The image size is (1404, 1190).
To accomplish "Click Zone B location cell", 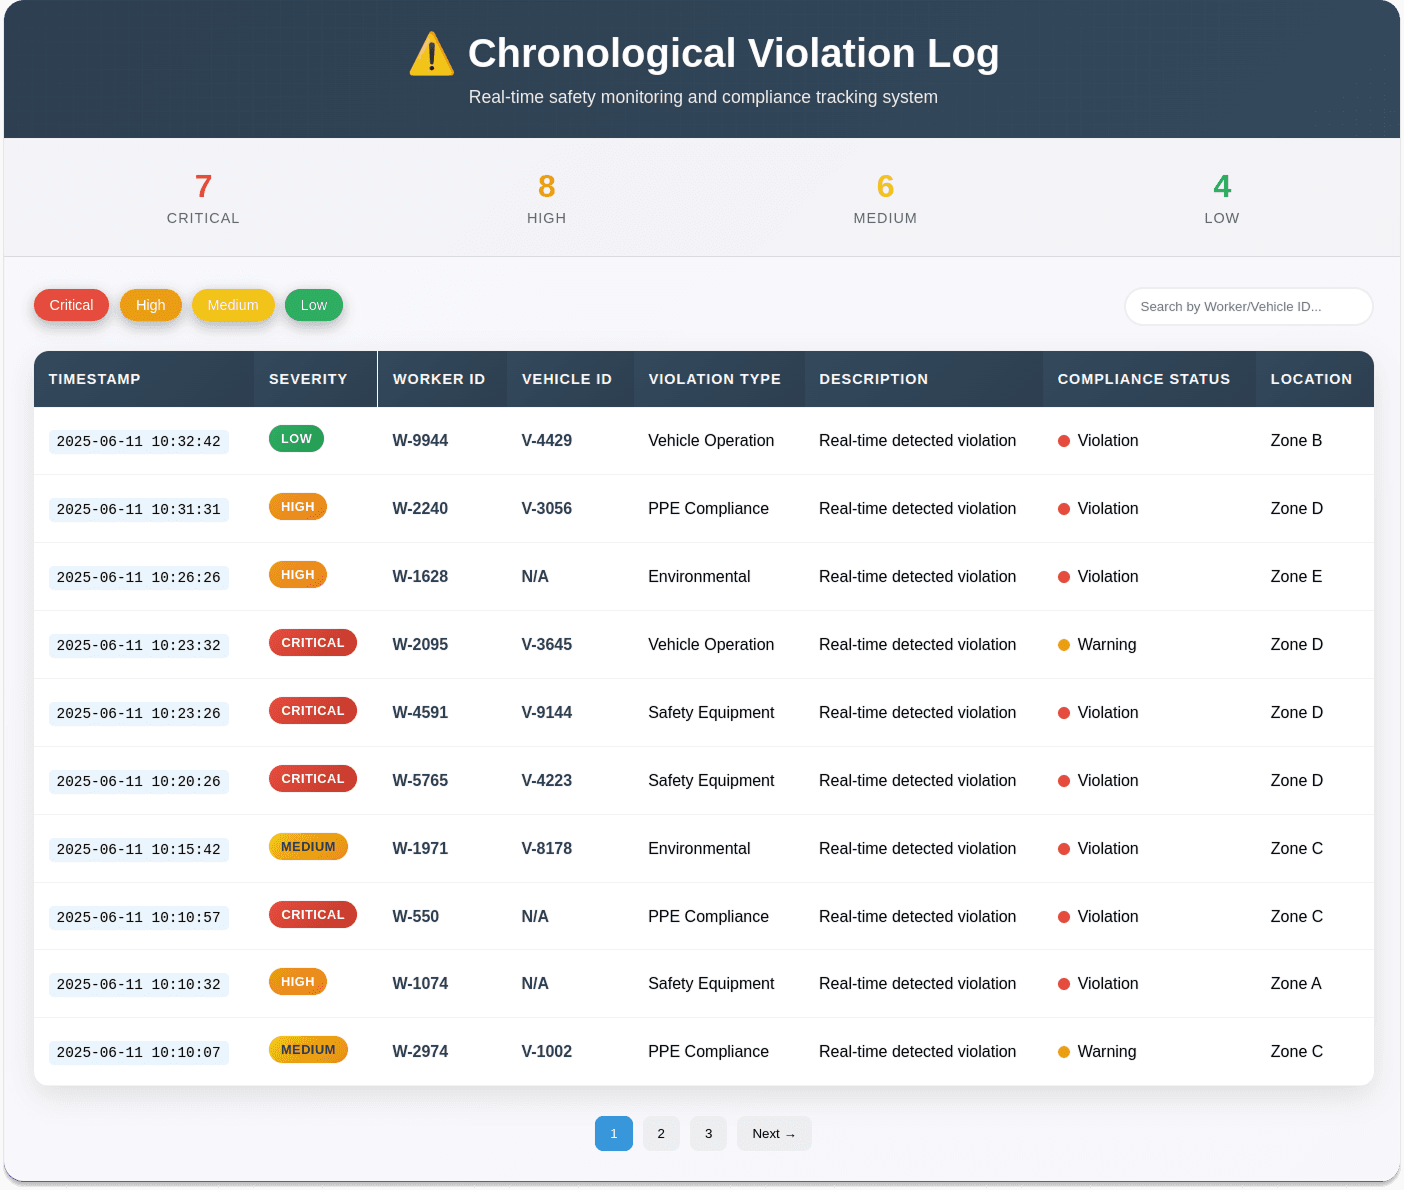I will coord(1296,441).
